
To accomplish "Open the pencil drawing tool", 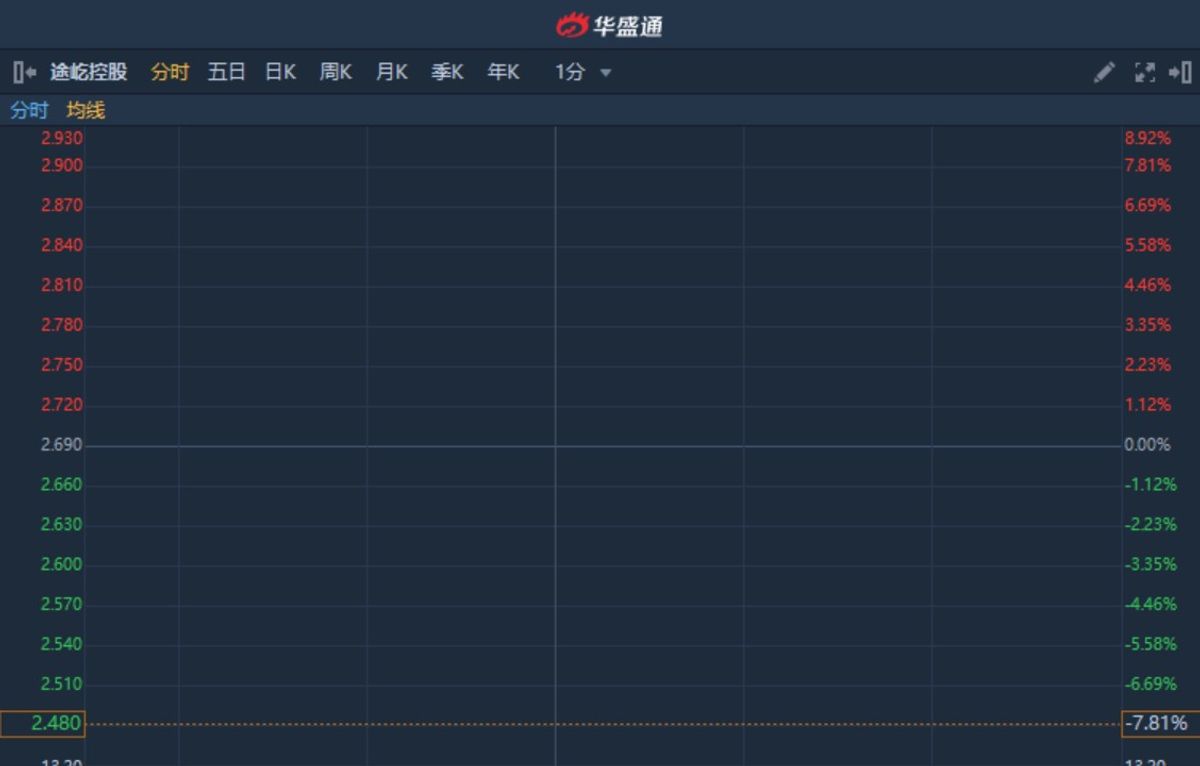I will 1104,72.
